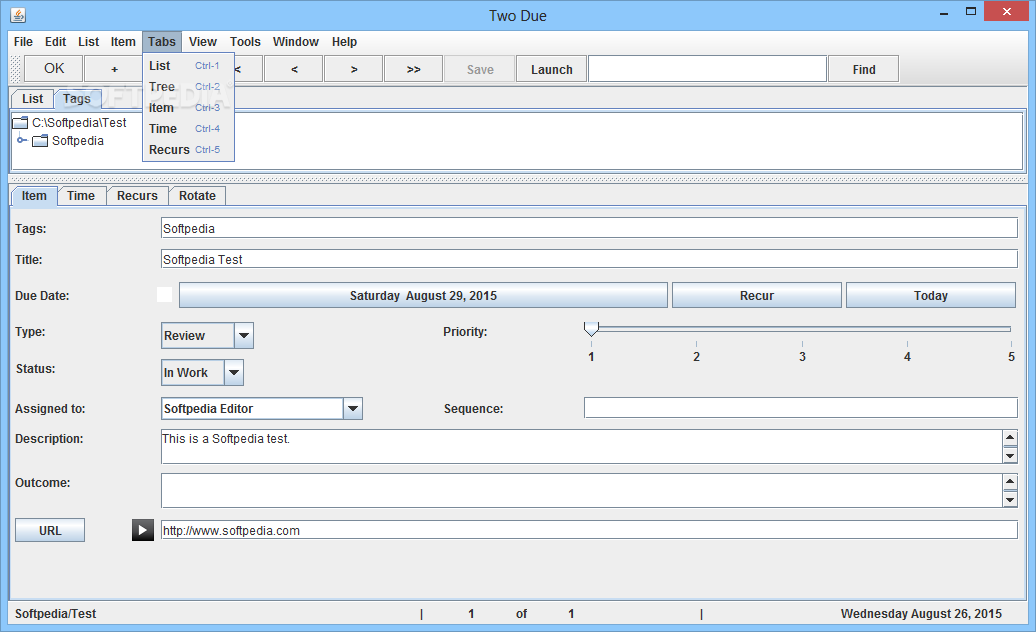
Task: Click the Review combo box value
Action: coord(198,335)
